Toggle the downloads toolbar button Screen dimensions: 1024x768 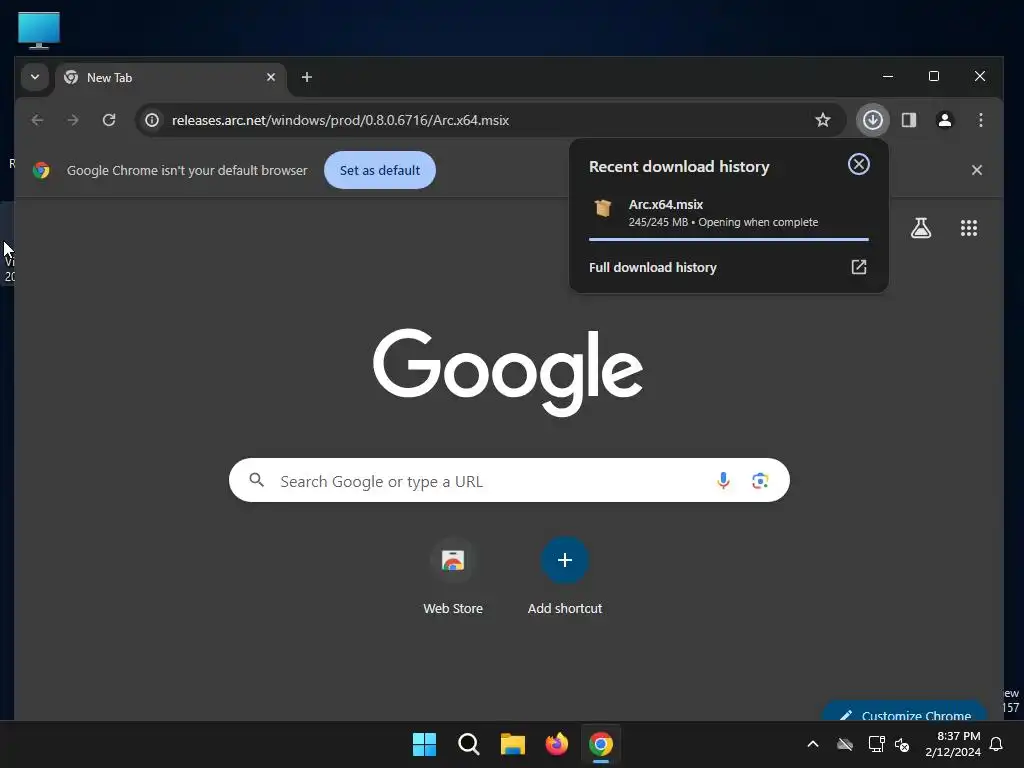(x=872, y=120)
